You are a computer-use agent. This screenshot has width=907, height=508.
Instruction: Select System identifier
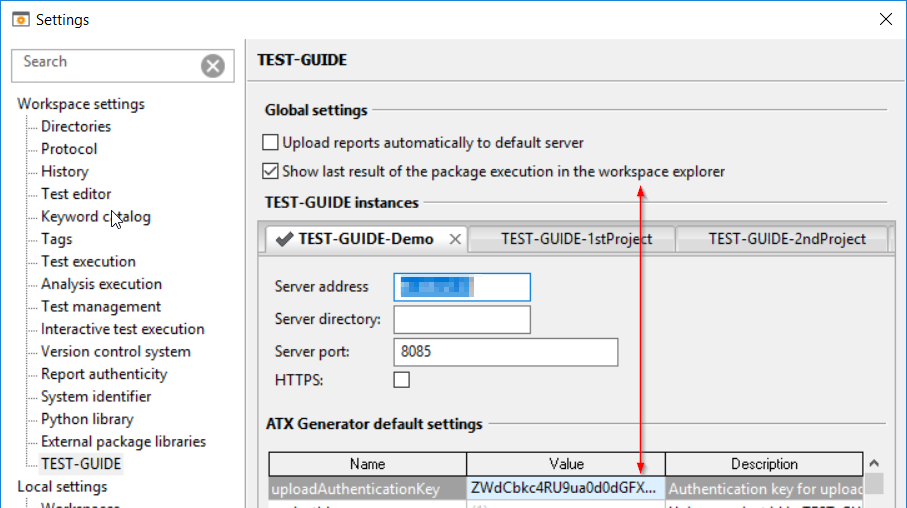pyautogui.click(x=96, y=397)
